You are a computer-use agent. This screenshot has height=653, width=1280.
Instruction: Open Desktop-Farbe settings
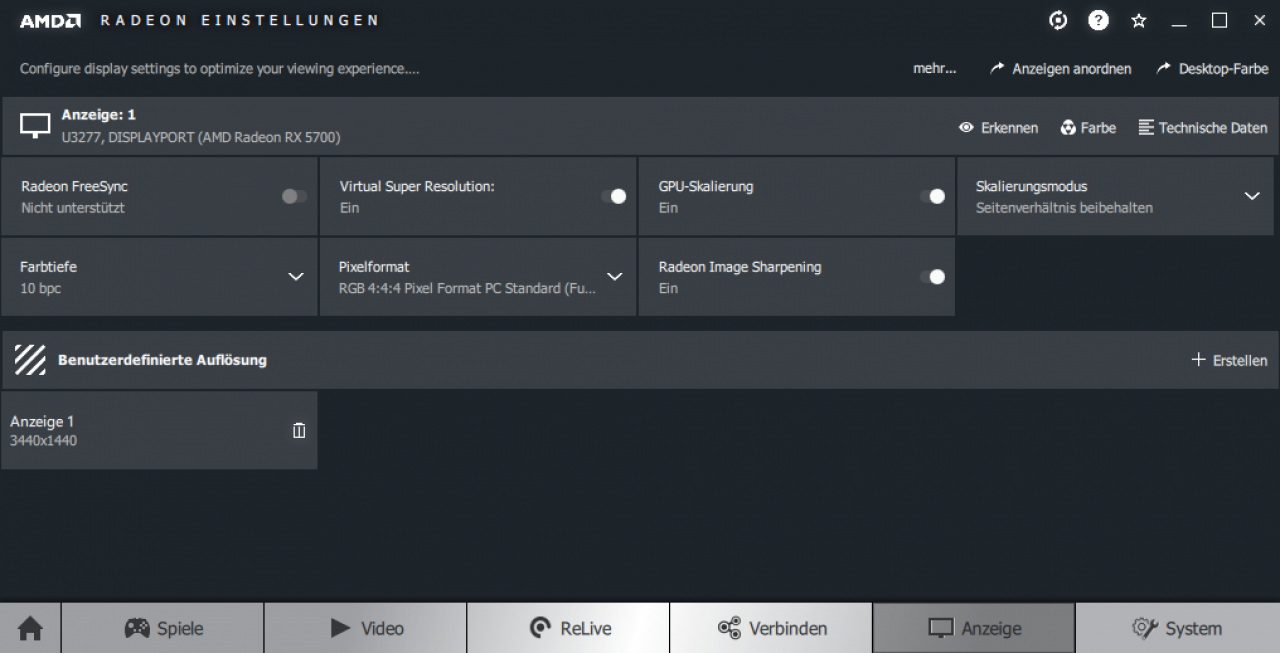pos(1224,69)
